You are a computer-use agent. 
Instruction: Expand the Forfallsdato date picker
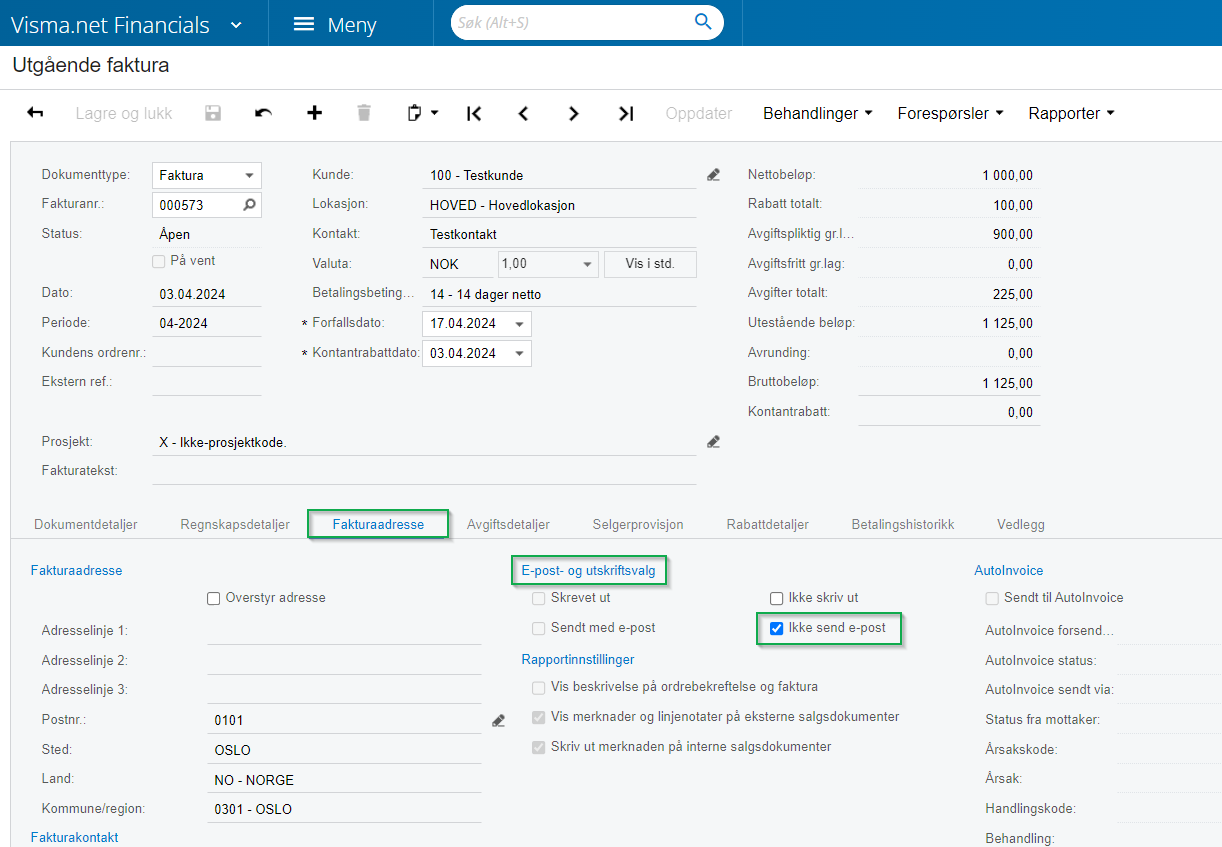click(519, 324)
